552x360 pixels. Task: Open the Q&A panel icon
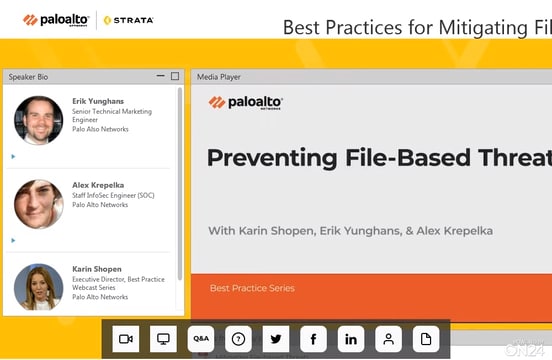tap(201, 339)
